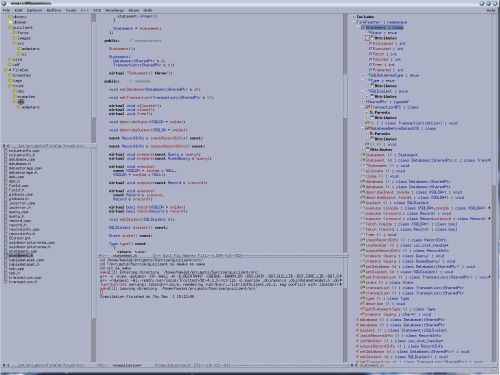The width and height of the screenshot is (500, 375).
Task: Click the forms folder icon
Action: (15, 33)
